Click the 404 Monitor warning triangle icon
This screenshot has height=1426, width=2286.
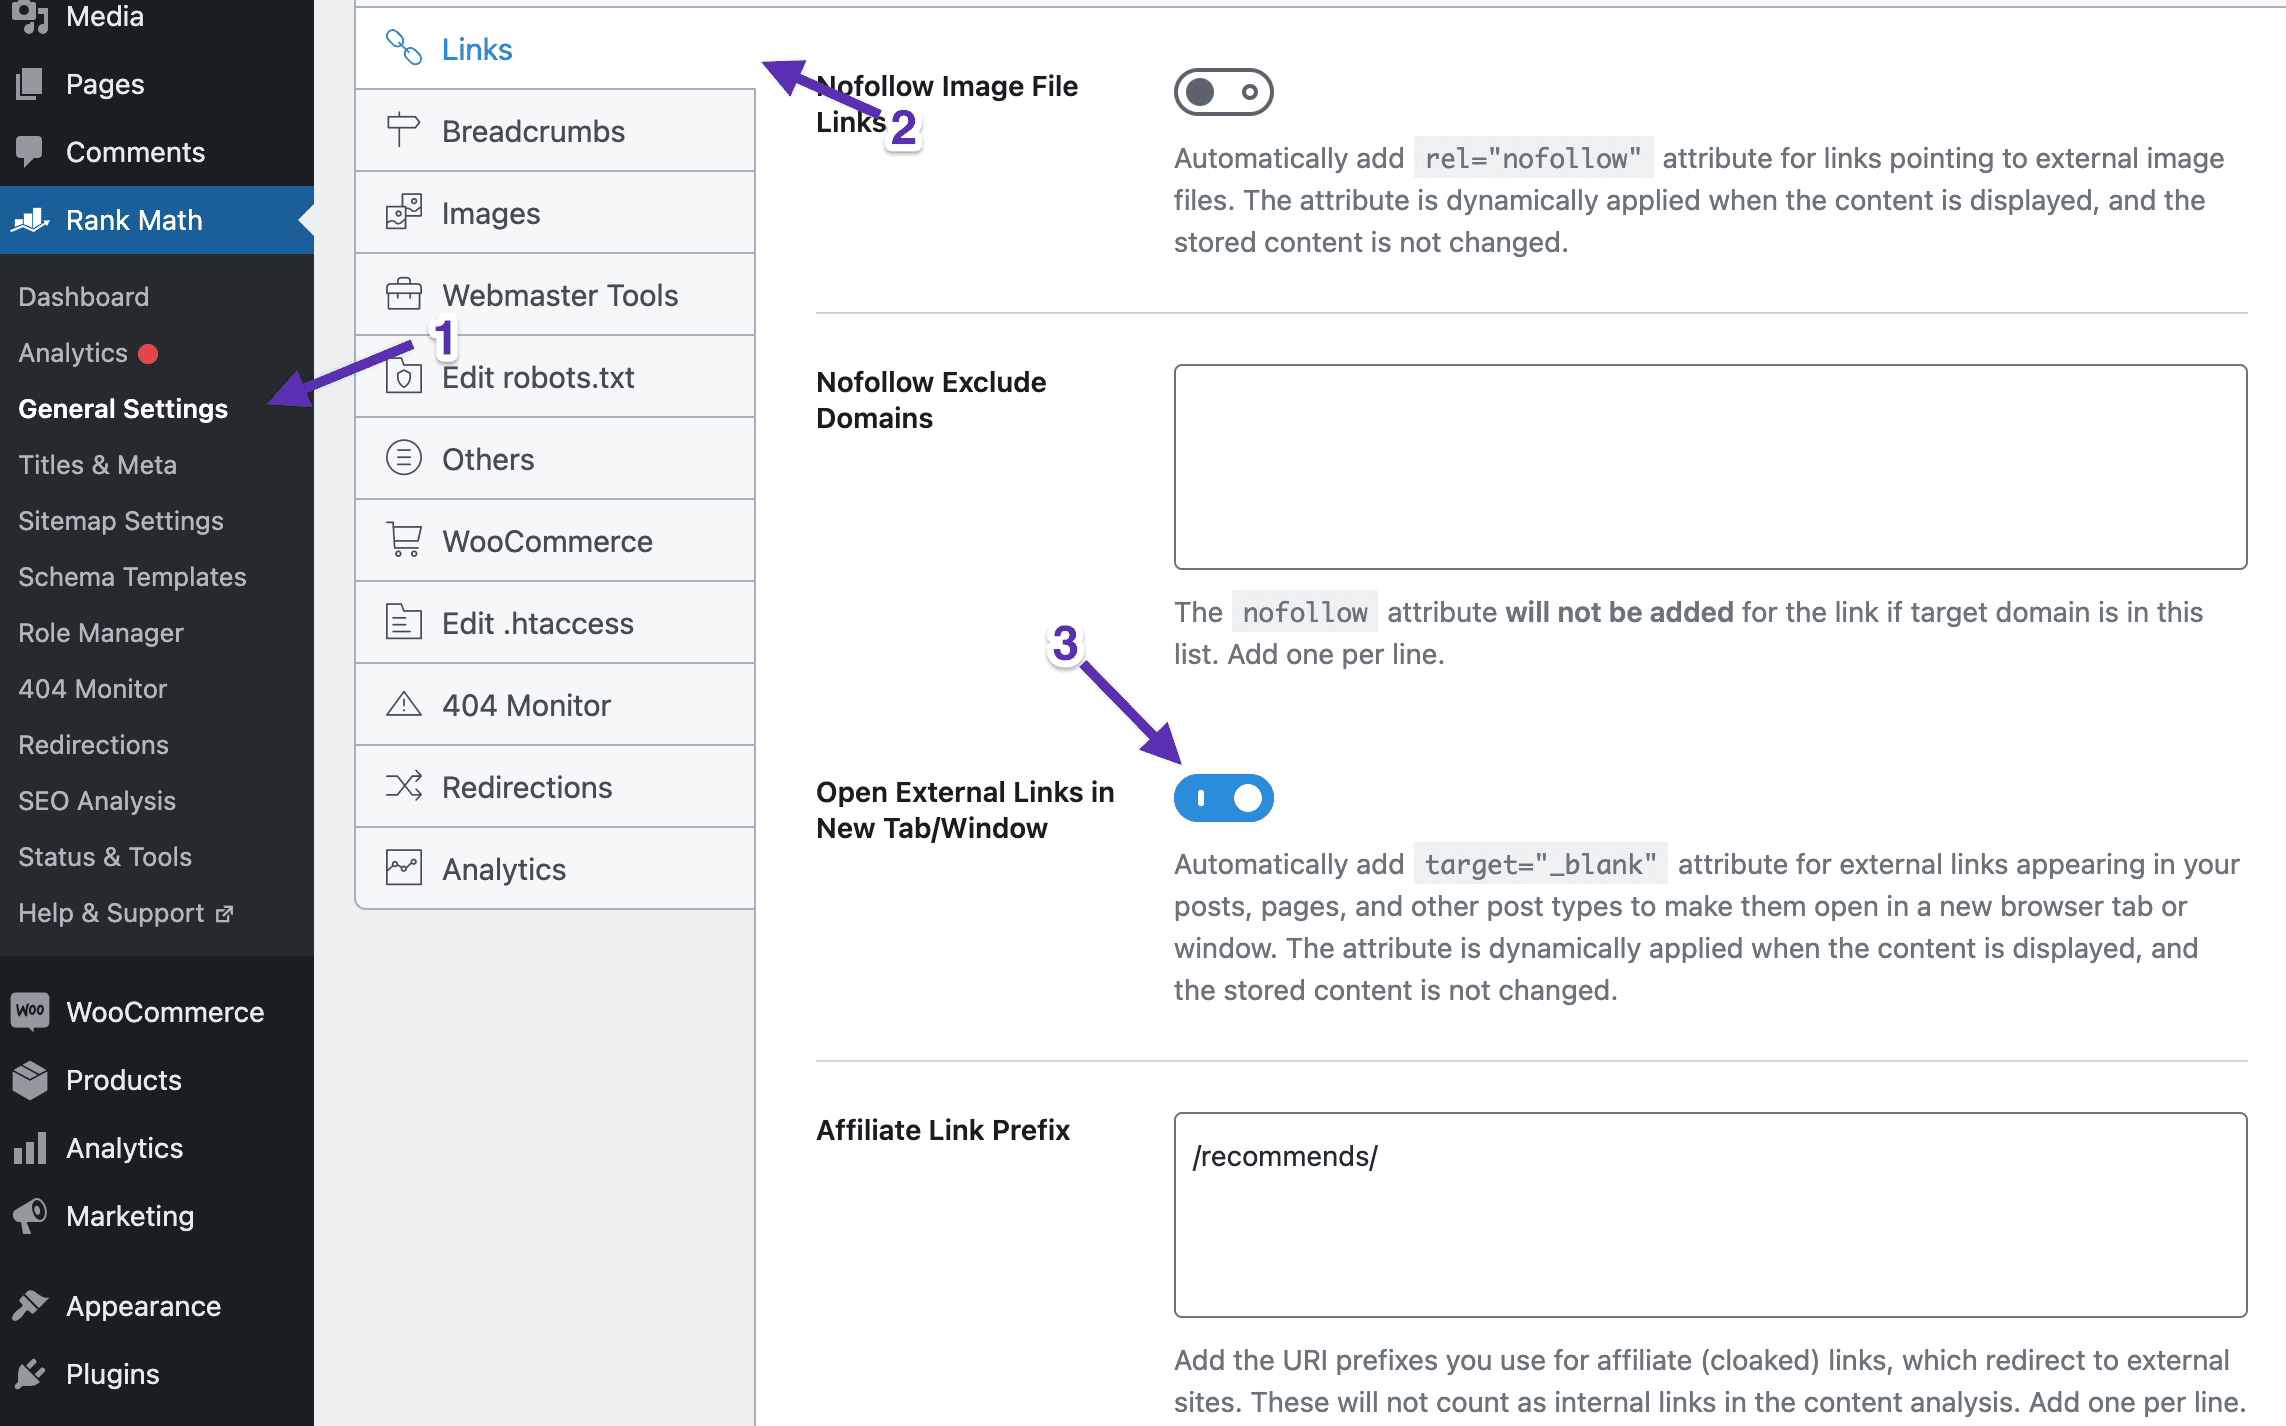pos(403,704)
